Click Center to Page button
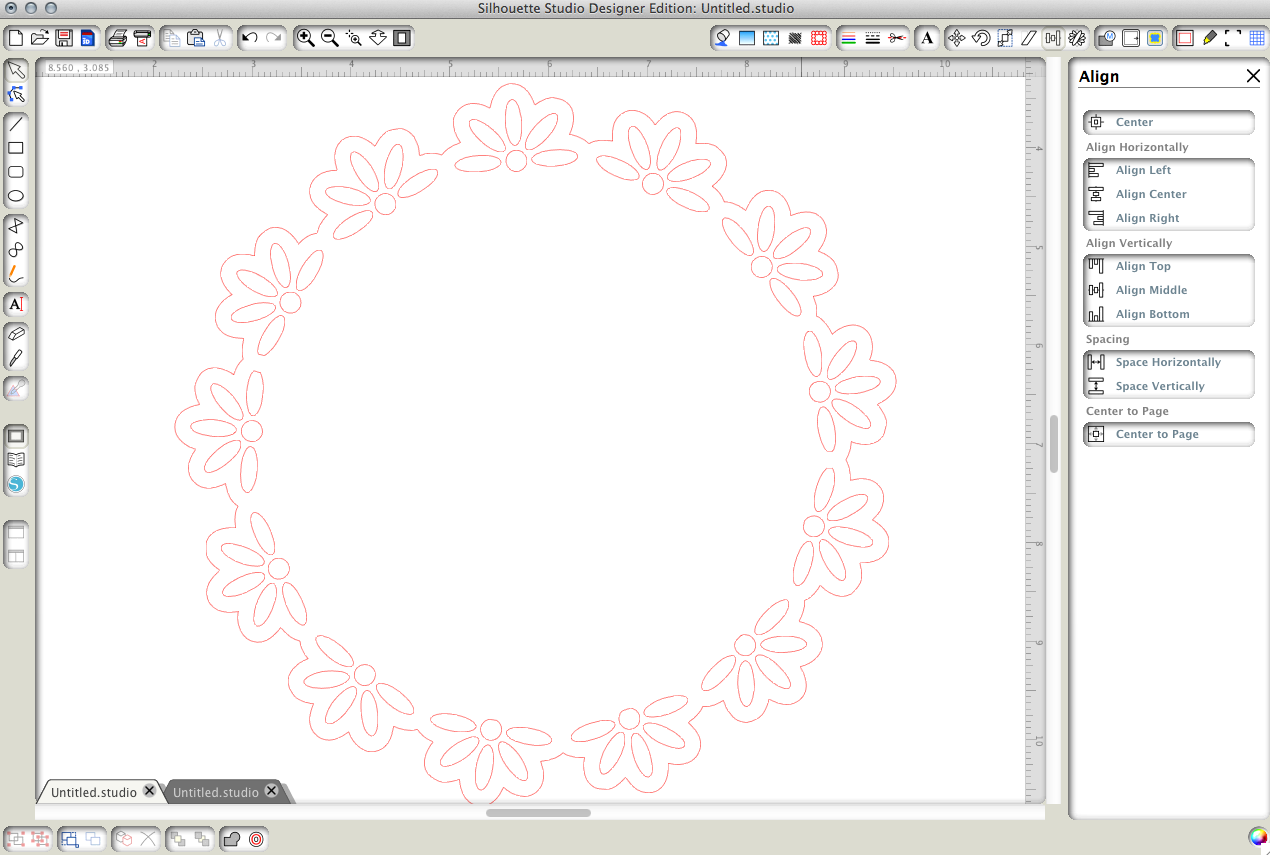The image size is (1270, 855). (1169, 434)
